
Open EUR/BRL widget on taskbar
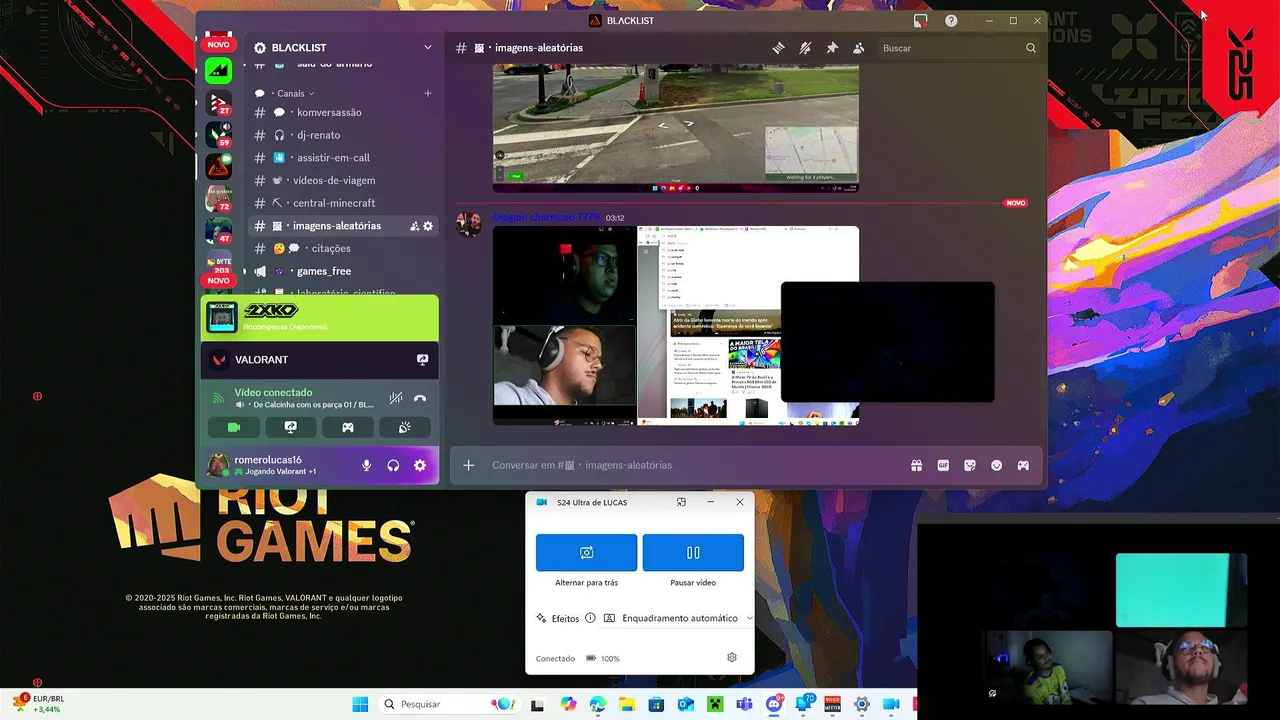tap(38, 704)
